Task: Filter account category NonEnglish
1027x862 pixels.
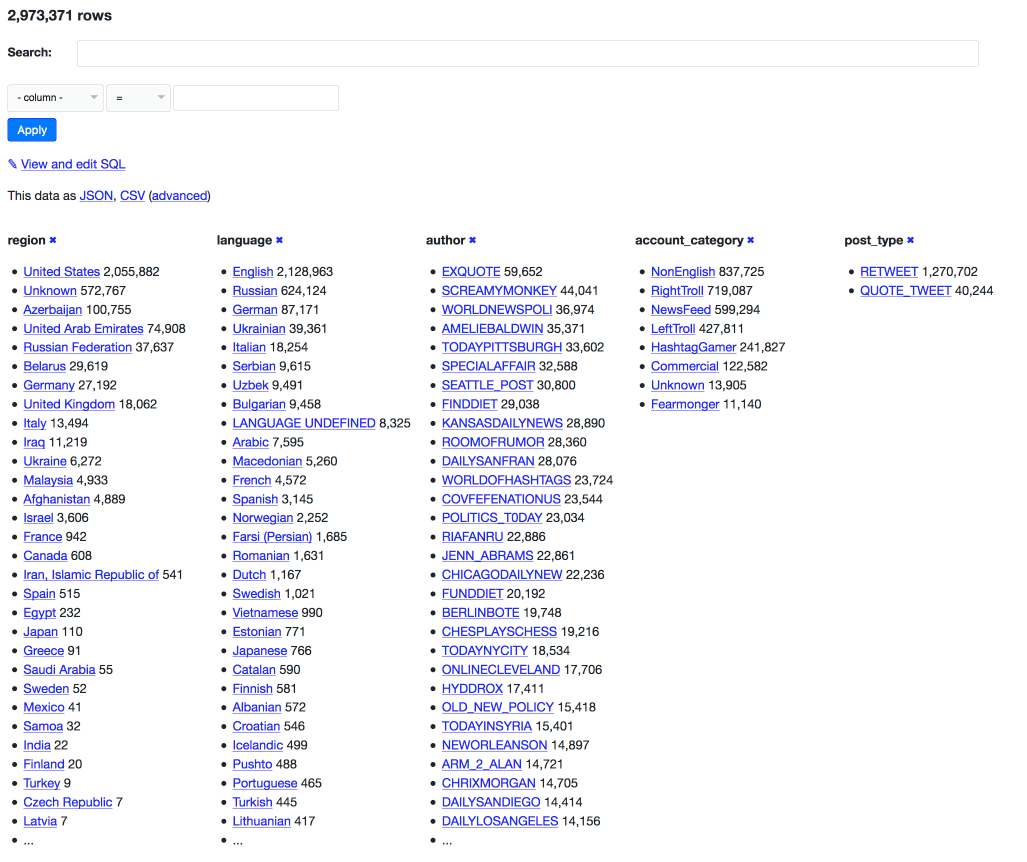Action: 683,272
